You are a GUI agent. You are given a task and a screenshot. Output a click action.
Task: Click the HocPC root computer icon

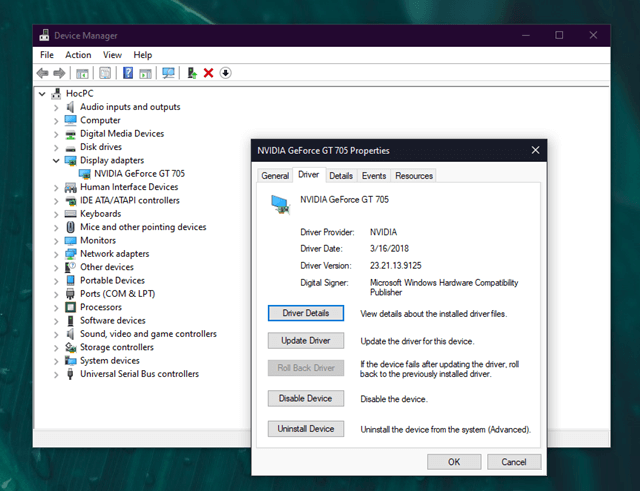(56, 93)
